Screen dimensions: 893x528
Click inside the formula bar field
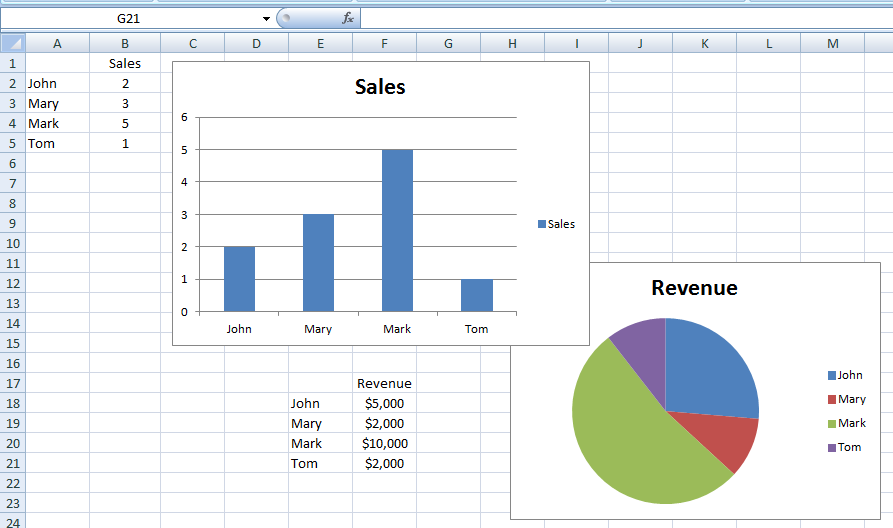[626, 18]
